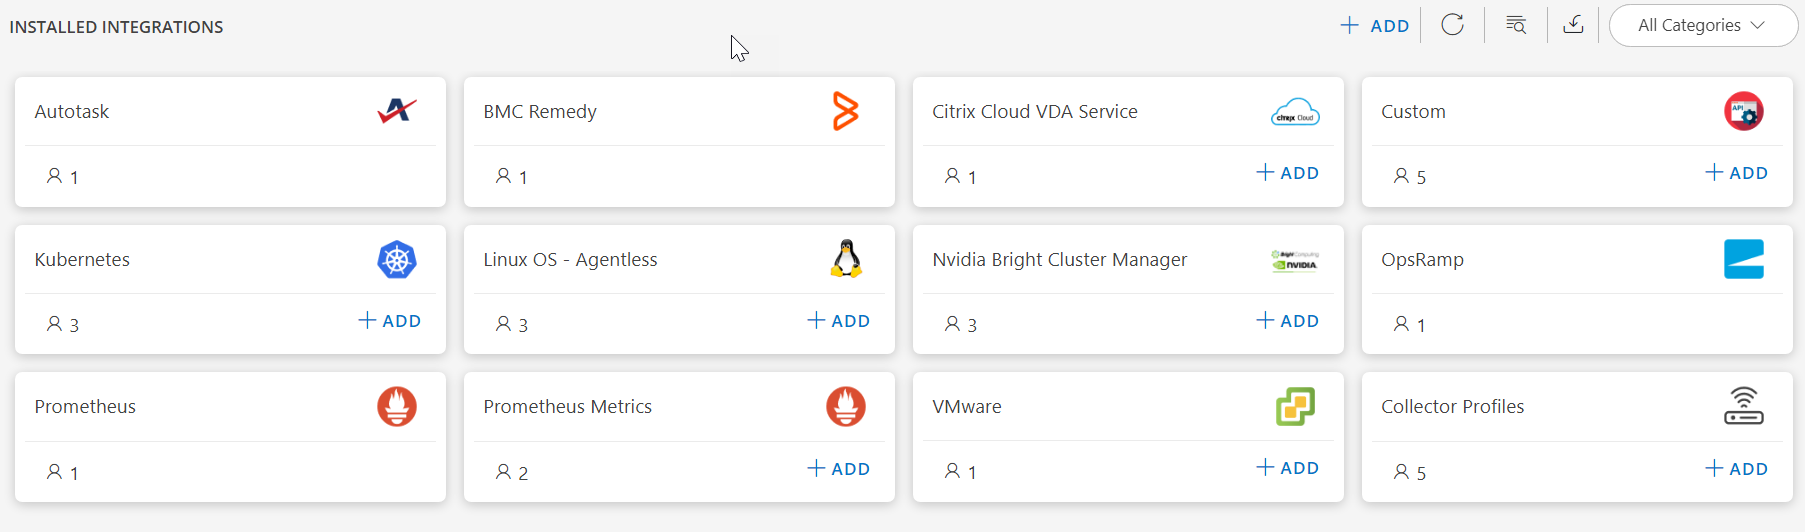Select Linux OS - Agentless title
This screenshot has height=532, width=1805.
[x=570, y=260]
